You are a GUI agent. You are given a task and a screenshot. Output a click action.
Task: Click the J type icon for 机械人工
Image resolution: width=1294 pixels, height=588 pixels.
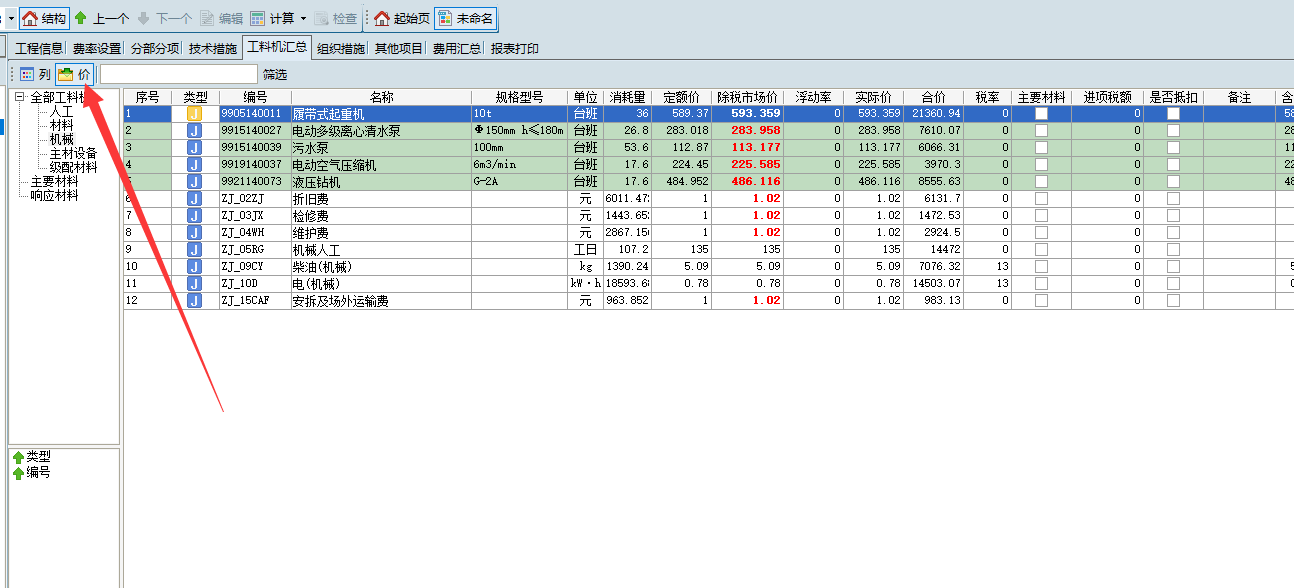(x=195, y=250)
